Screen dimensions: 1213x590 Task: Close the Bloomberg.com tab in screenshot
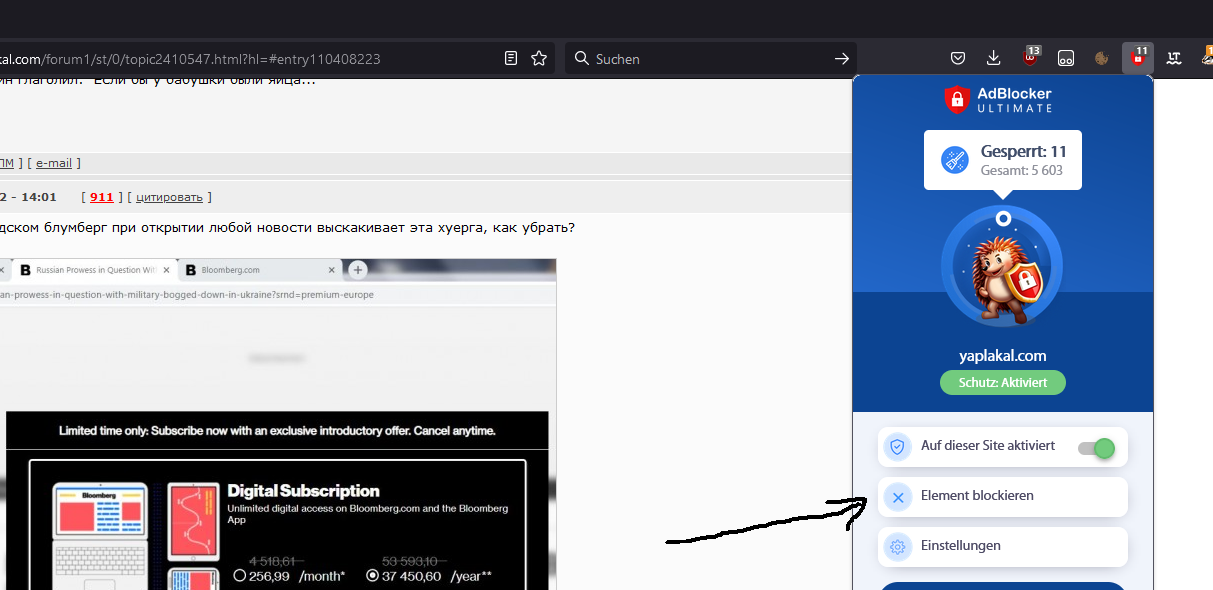332,270
